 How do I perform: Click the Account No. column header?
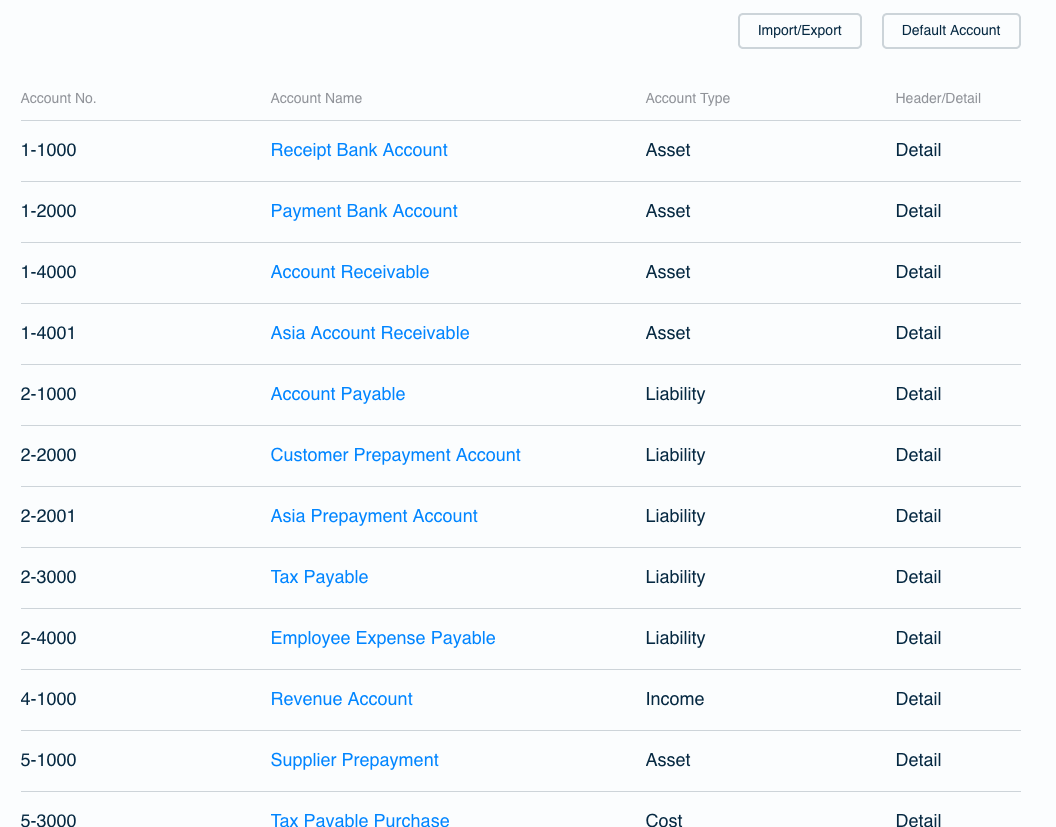point(59,98)
